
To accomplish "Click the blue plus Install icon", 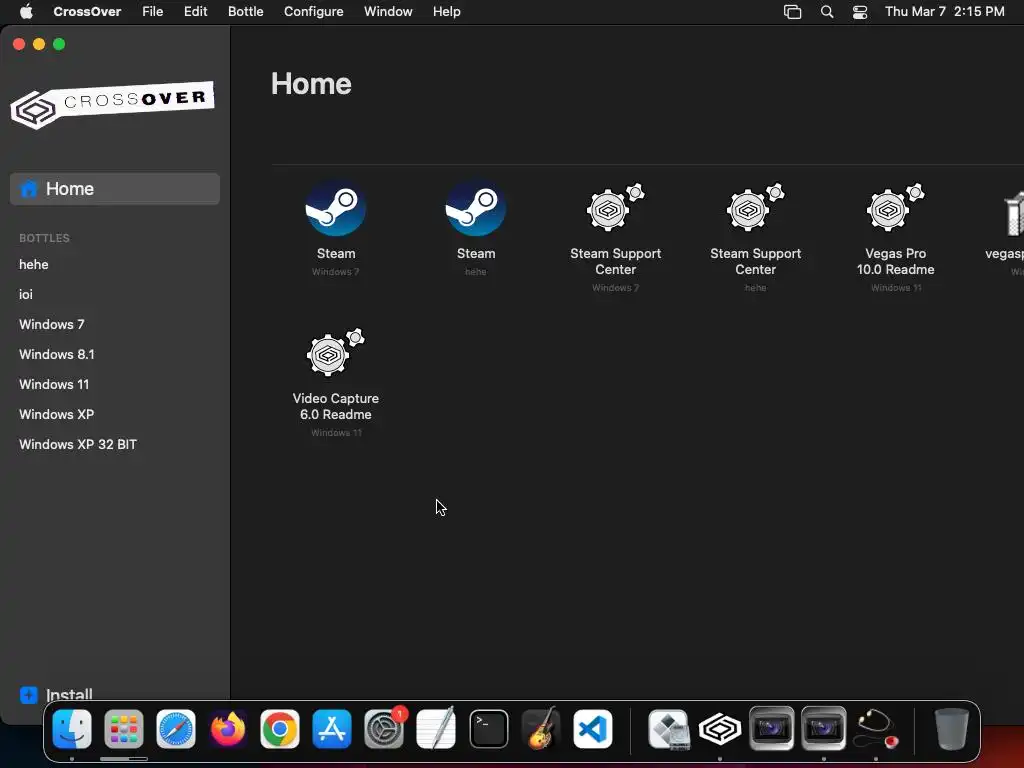I will point(29,695).
